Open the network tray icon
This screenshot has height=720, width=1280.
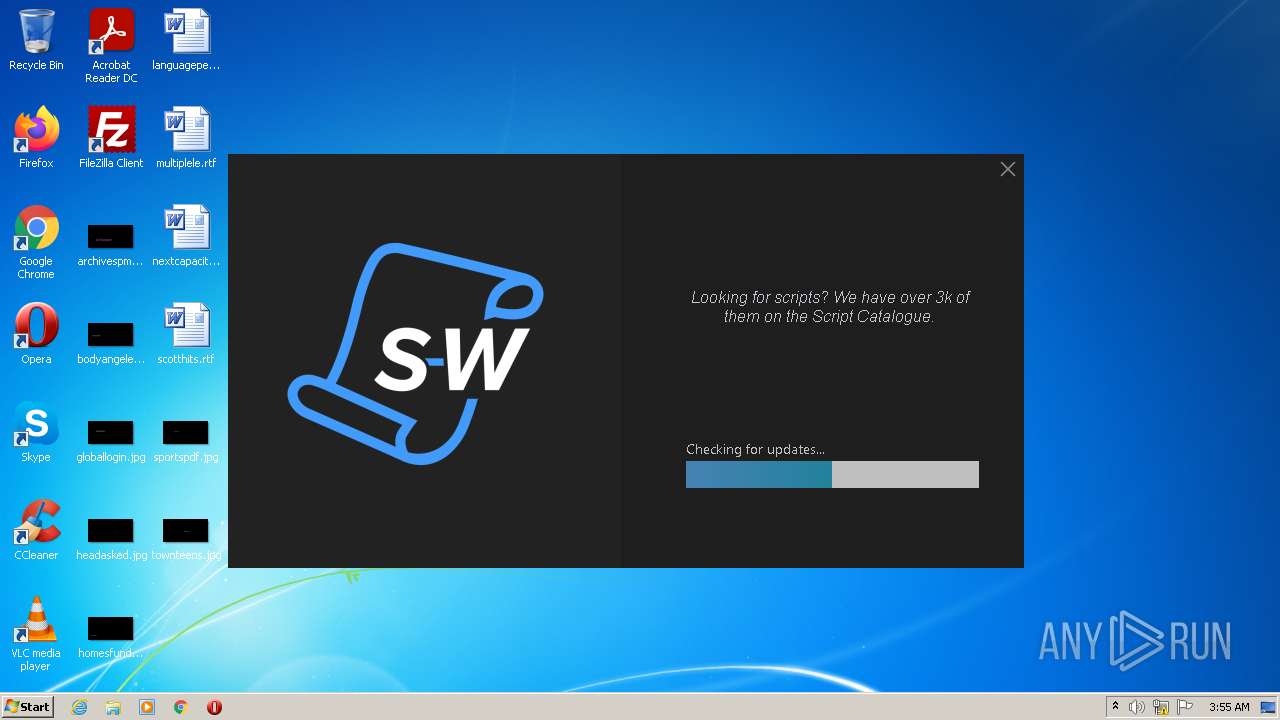[x=1161, y=707]
